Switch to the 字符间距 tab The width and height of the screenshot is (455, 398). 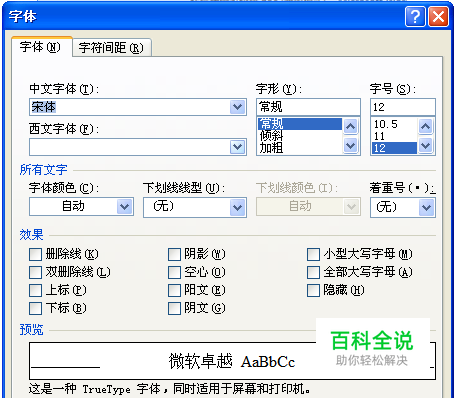point(111,48)
